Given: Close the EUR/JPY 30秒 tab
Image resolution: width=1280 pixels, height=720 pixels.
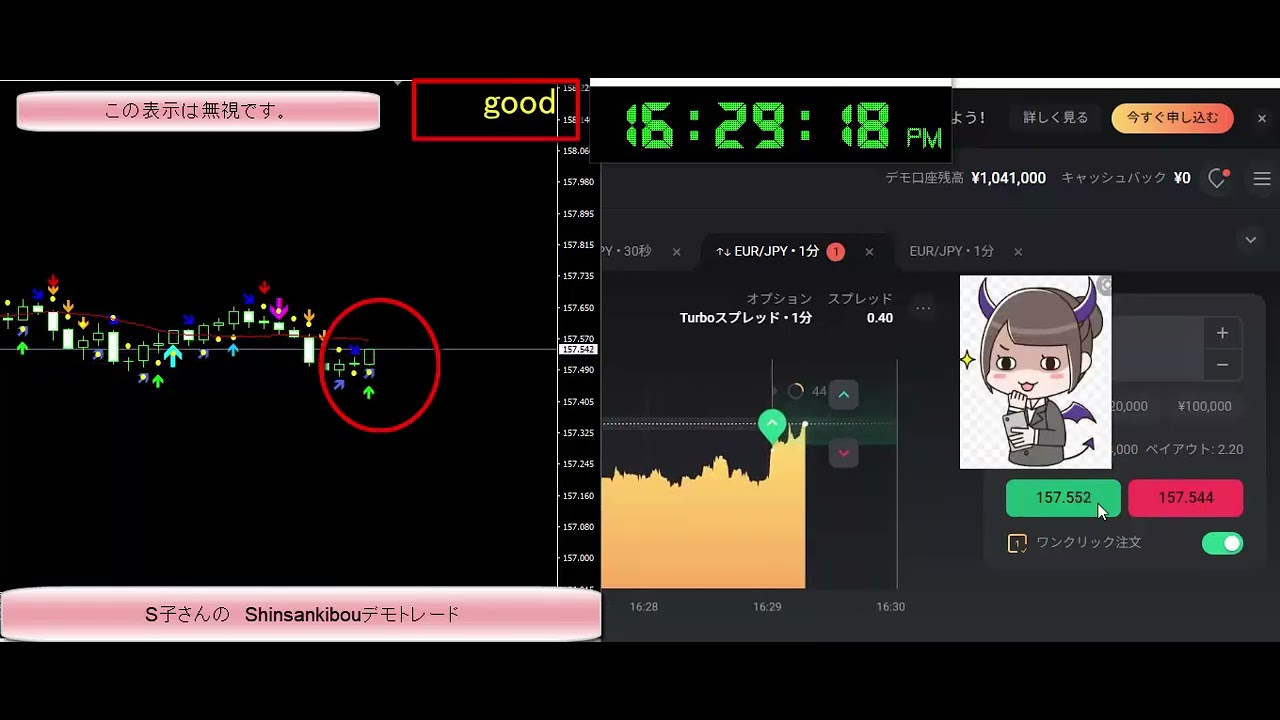Looking at the screenshot, I should tap(676, 252).
